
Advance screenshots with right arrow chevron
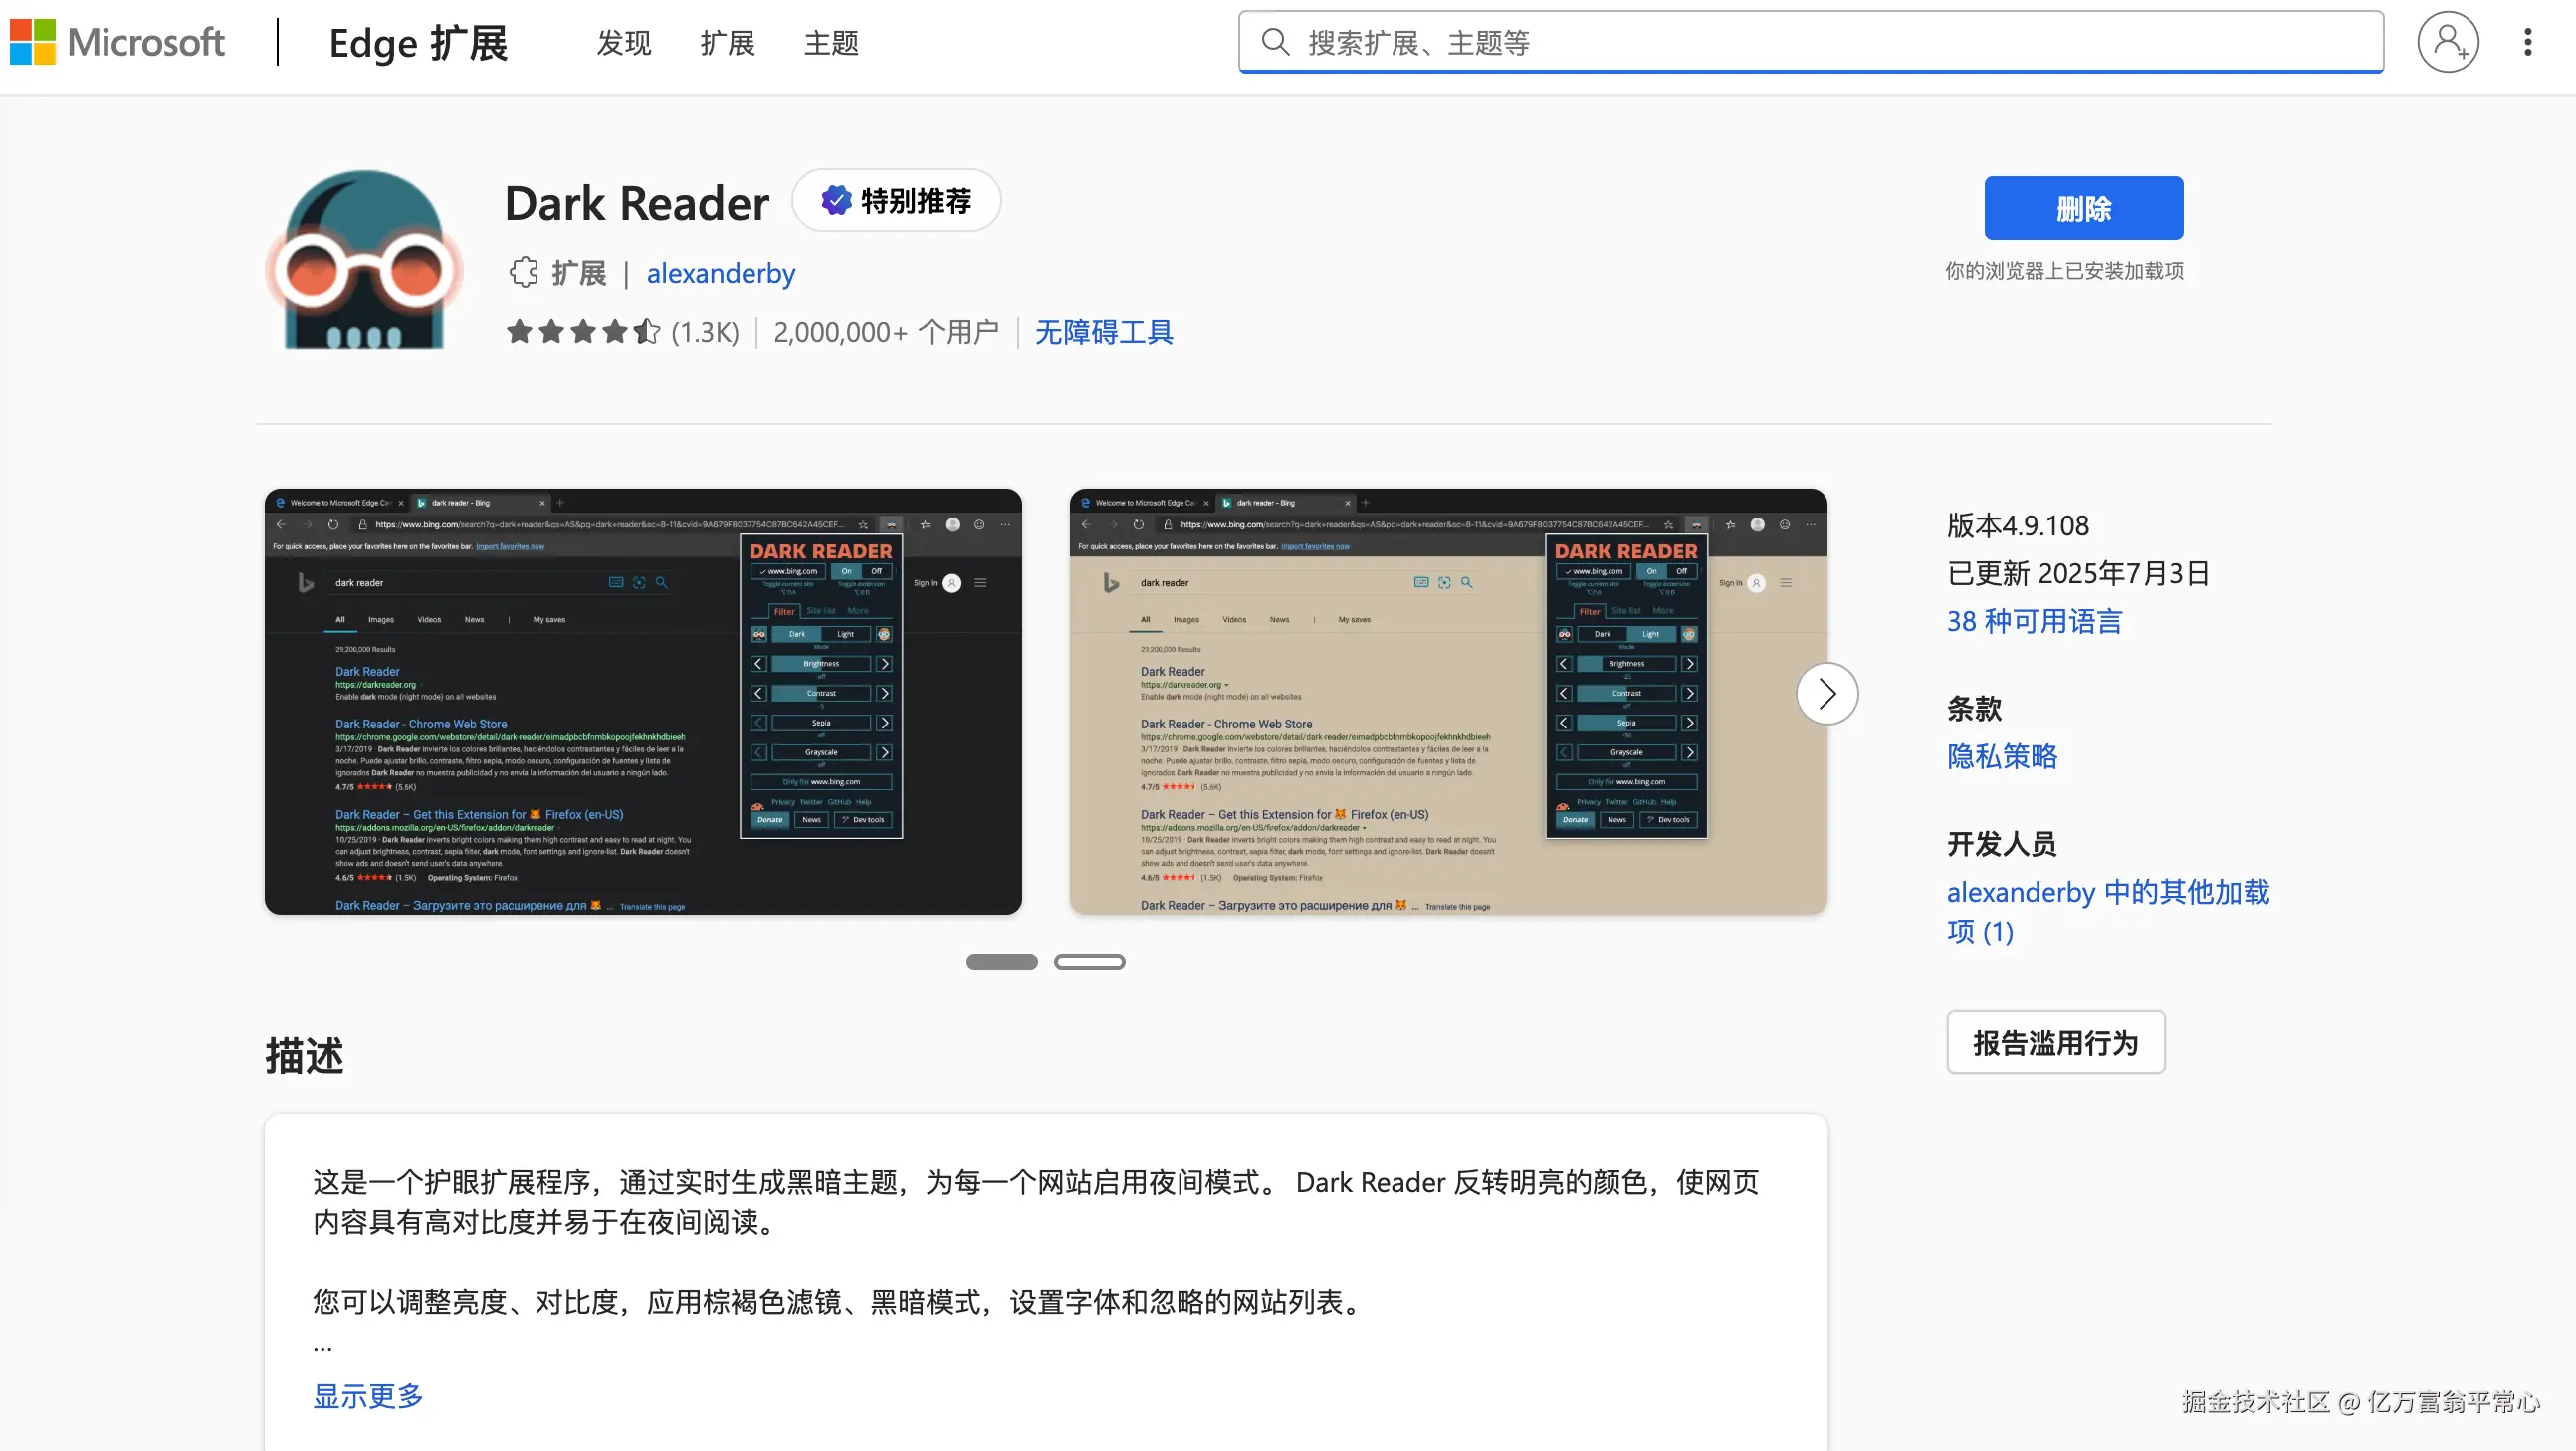pos(1827,693)
